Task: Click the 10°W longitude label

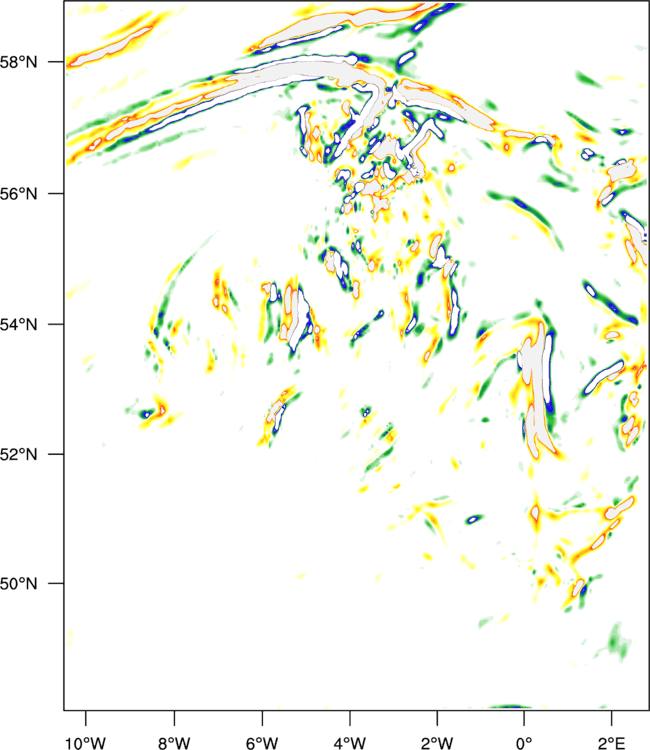Action: [86, 743]
